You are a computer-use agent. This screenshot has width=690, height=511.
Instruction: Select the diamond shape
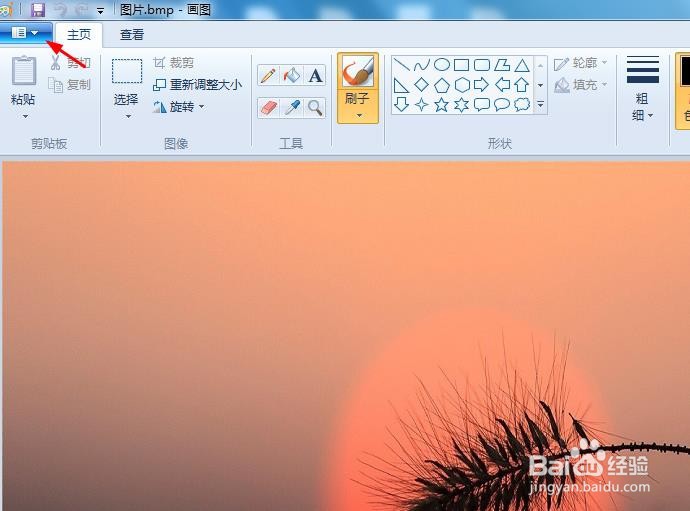point(422,85)
